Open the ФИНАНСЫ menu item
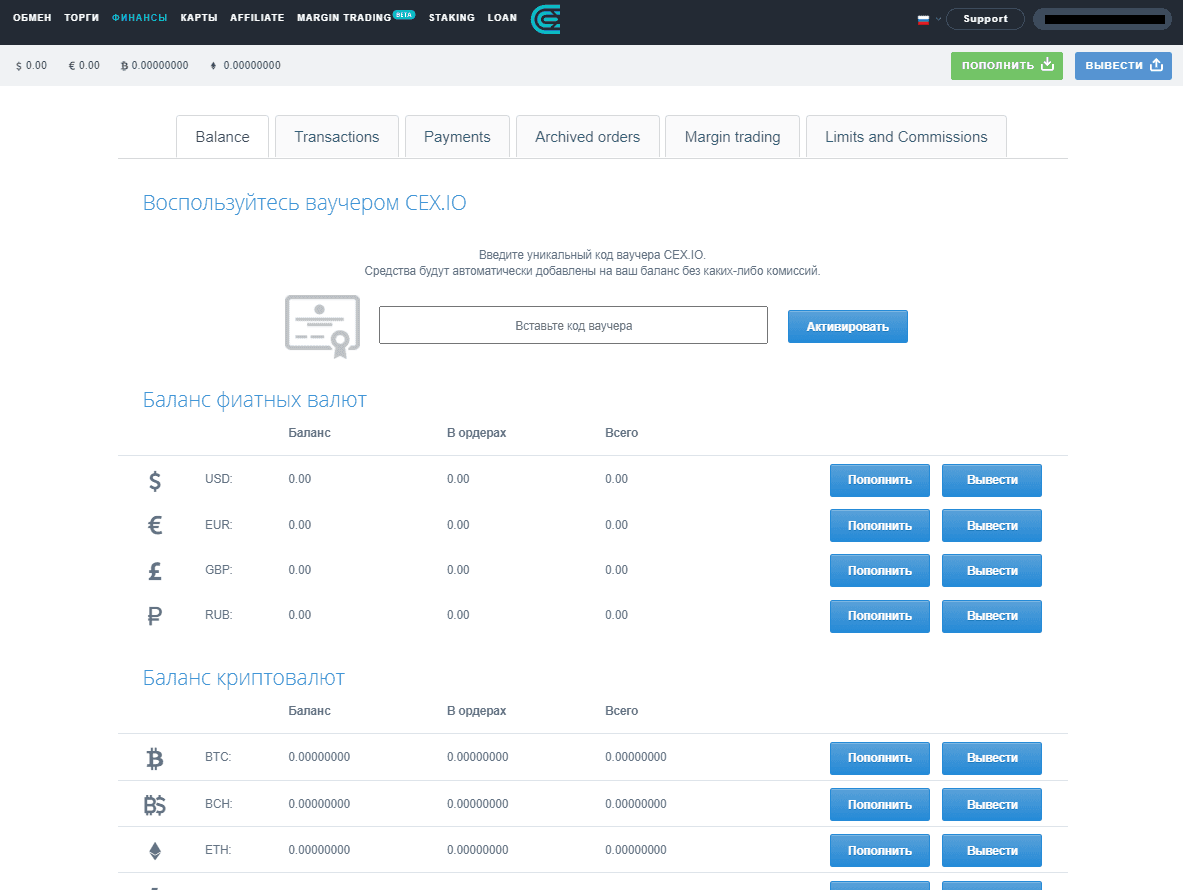Viewport: 1183px width, 890px height. pos(140,17)
